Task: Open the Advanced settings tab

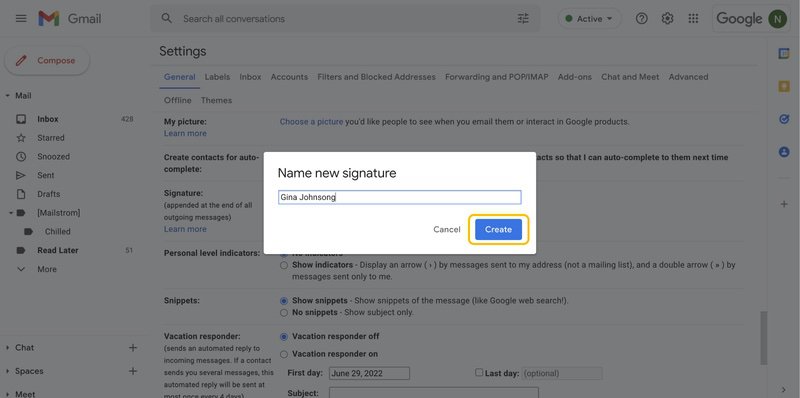Action: pyautogui.click(x=688, y=77)
